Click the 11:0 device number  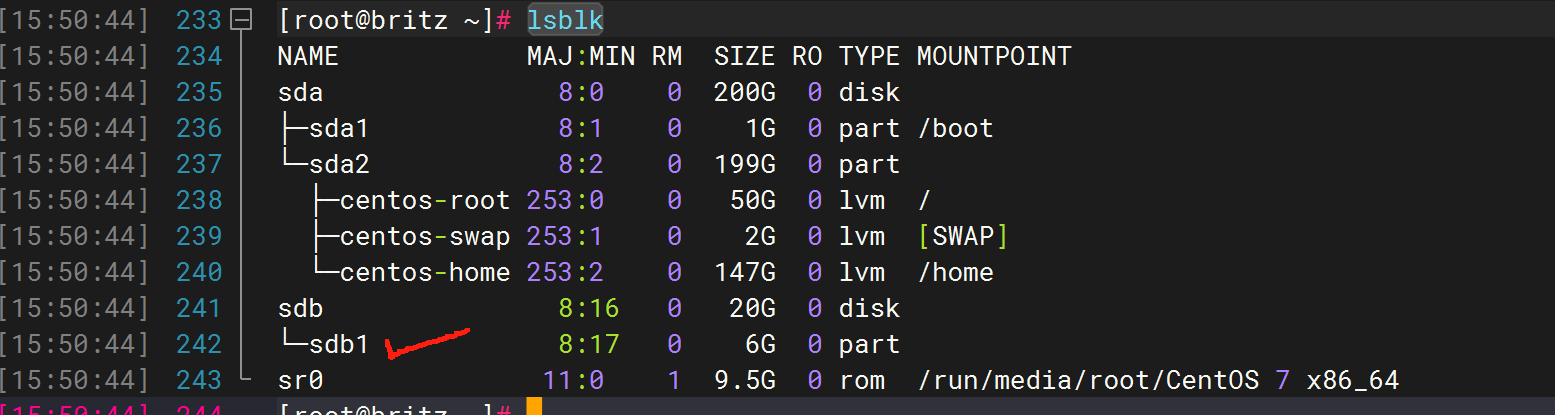[x=574, y=380]
